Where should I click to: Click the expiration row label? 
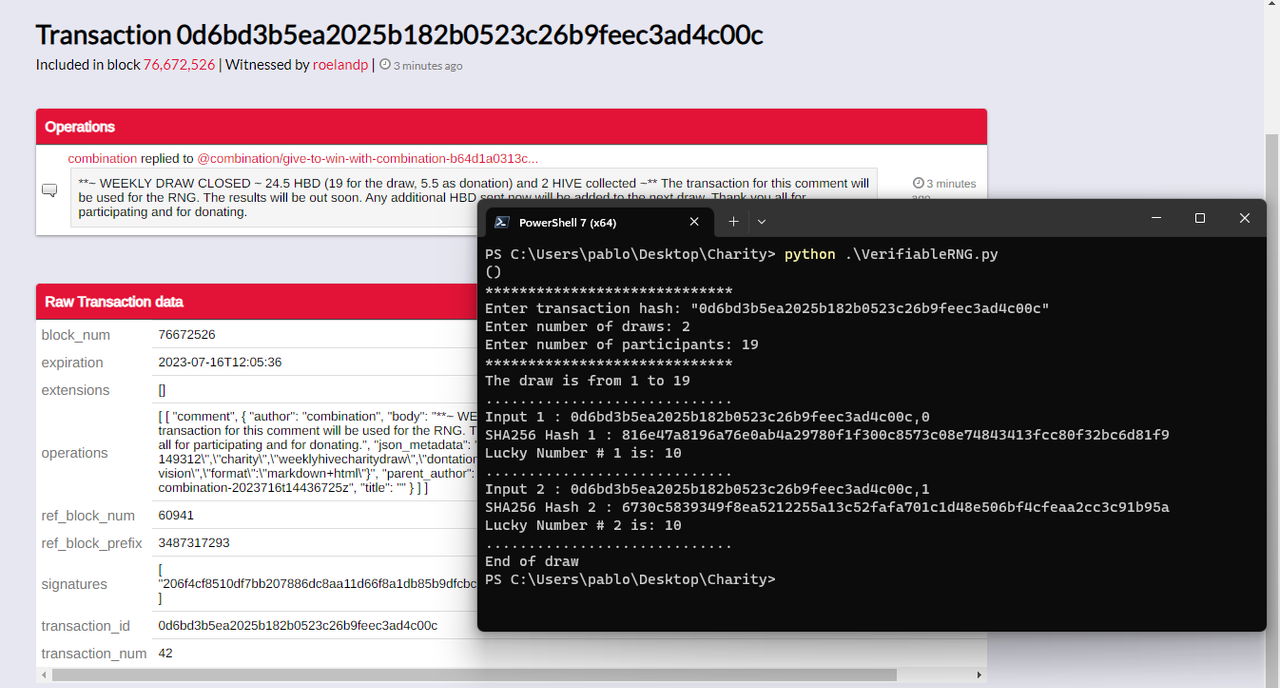coord(72,362)
